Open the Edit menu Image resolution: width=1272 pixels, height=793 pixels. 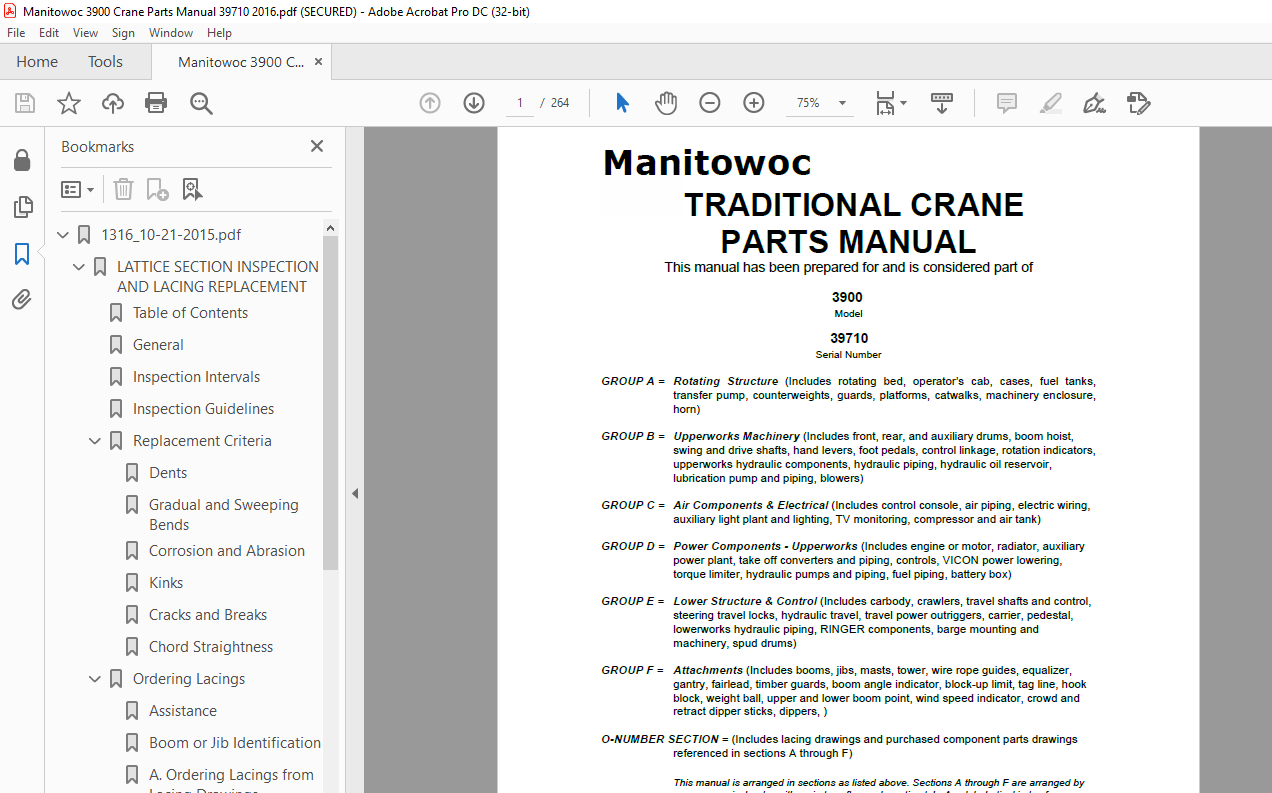click(x=49, y=33)
